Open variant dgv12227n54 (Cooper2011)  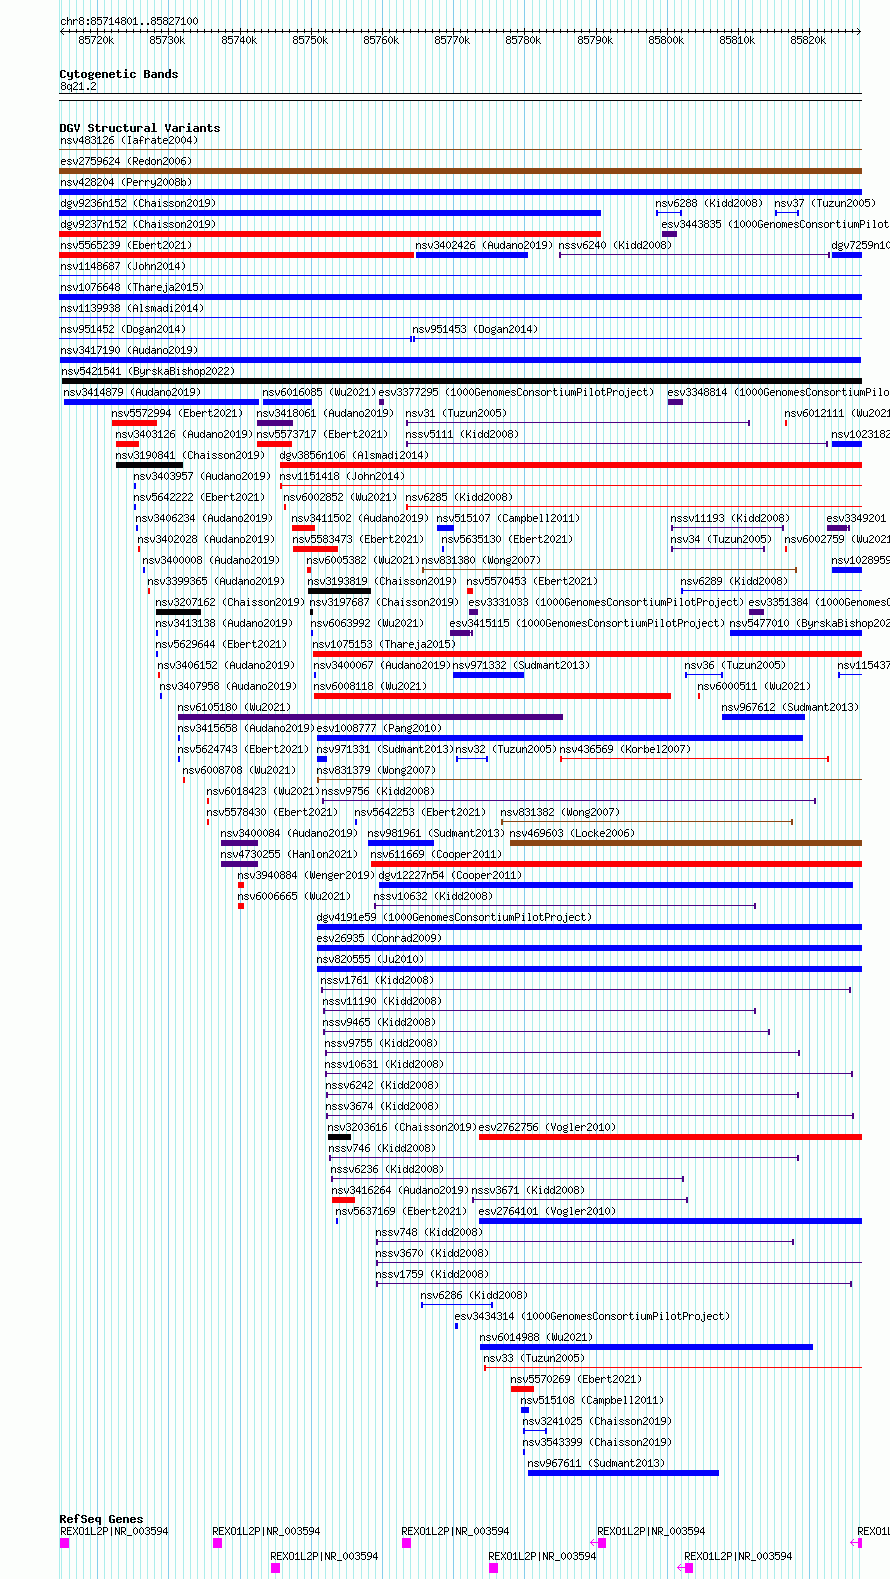[450, 875]
